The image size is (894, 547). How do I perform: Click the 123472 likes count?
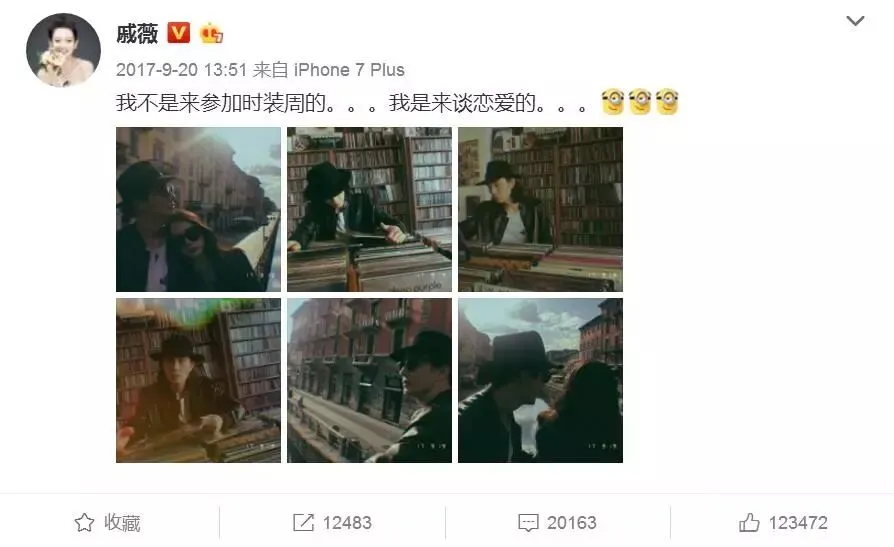(798, 522)
